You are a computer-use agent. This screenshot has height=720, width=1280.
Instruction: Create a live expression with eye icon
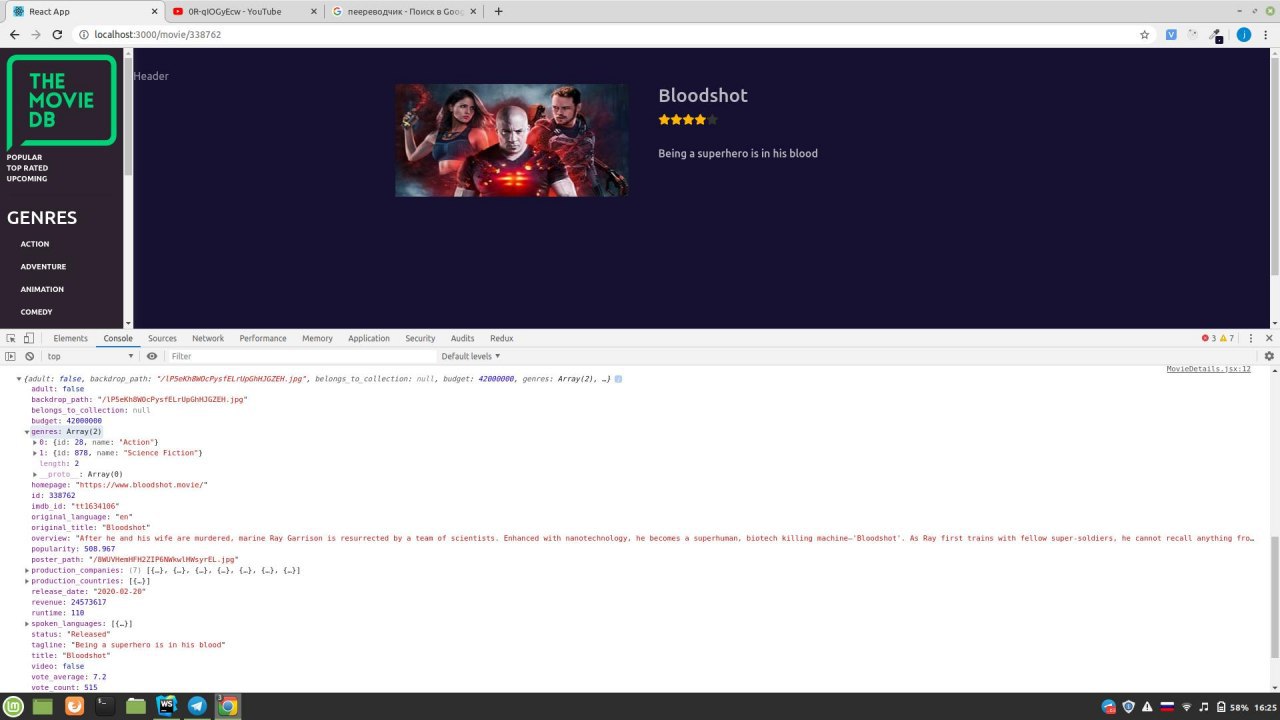click(x=152, y=356)
